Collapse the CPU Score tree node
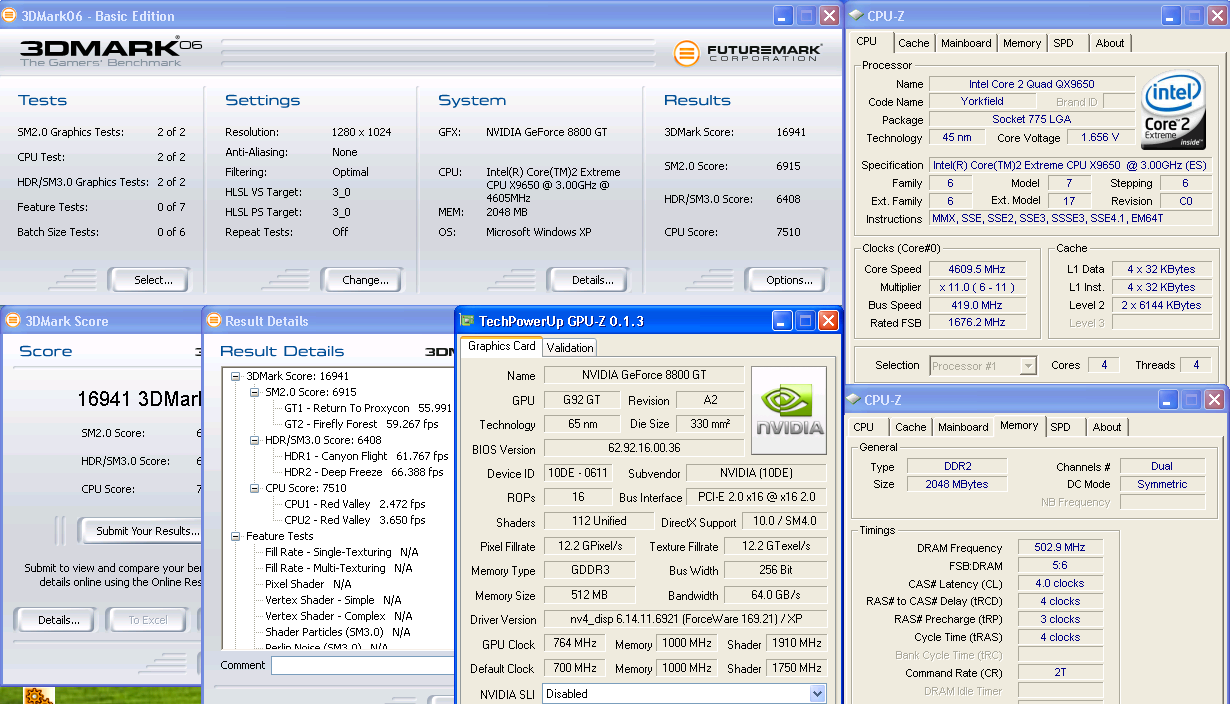The height and width of the screenshot is (704, 1230). (x=254, y=489)
